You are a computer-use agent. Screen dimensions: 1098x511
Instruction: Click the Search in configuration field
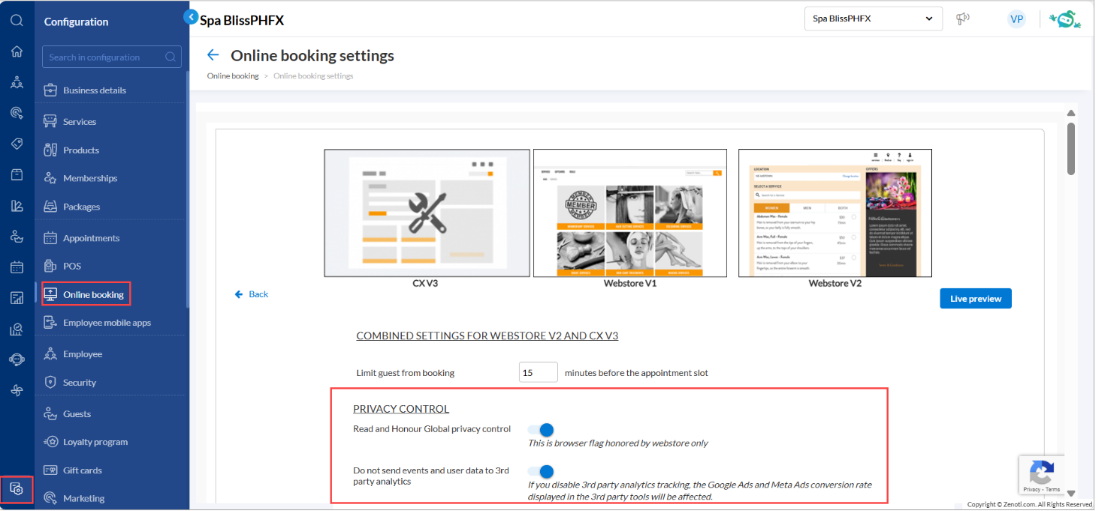[x=111, y=57]
